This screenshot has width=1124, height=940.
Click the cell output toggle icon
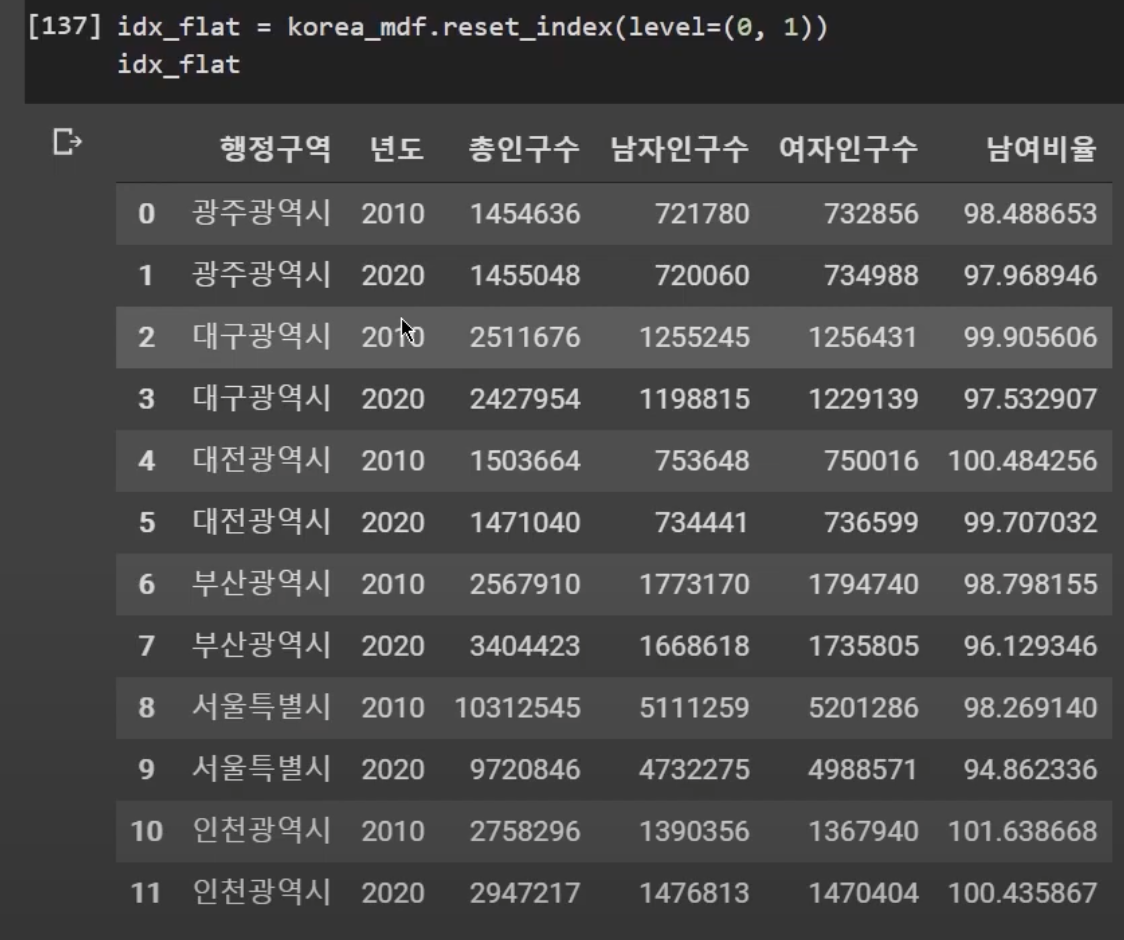(x=67, y=142)
